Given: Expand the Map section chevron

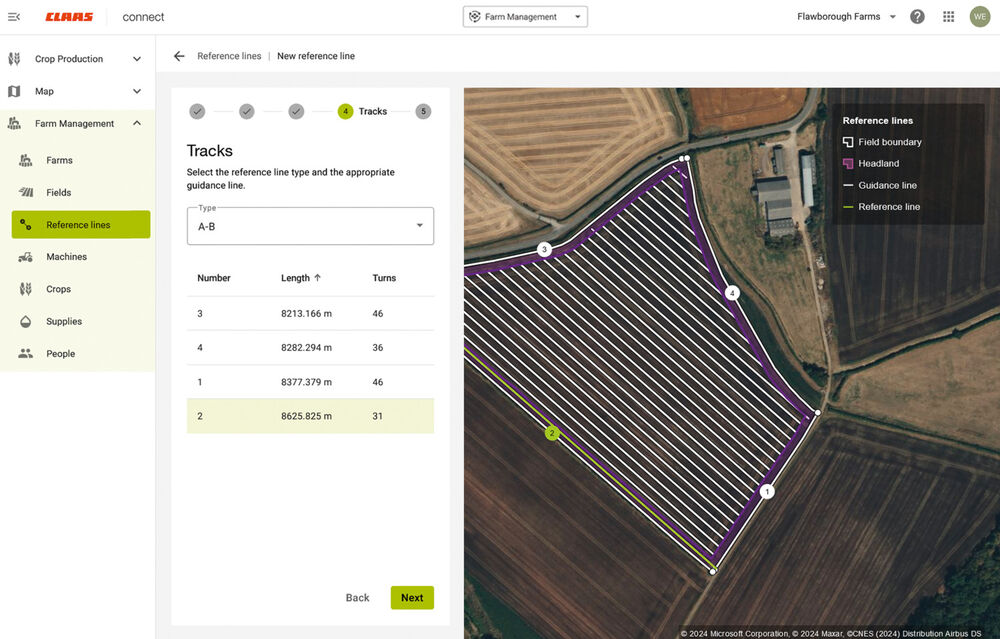Looking at the screenshot, I should click(136, 91).
